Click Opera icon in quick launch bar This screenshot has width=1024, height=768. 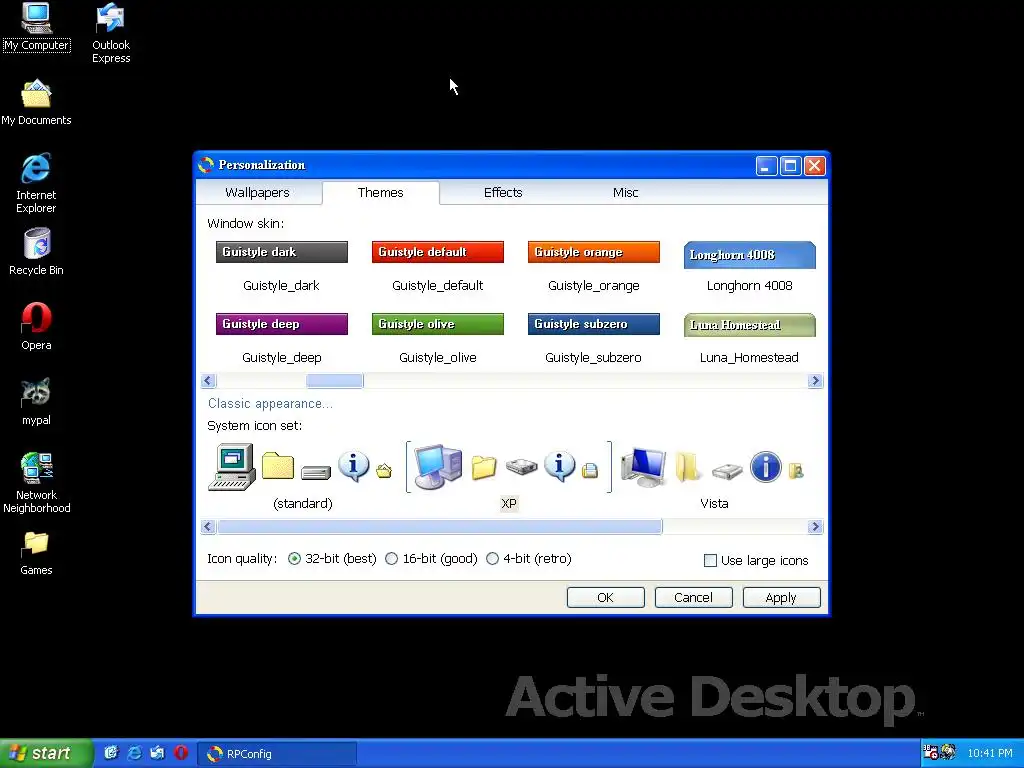coord(181,753)
